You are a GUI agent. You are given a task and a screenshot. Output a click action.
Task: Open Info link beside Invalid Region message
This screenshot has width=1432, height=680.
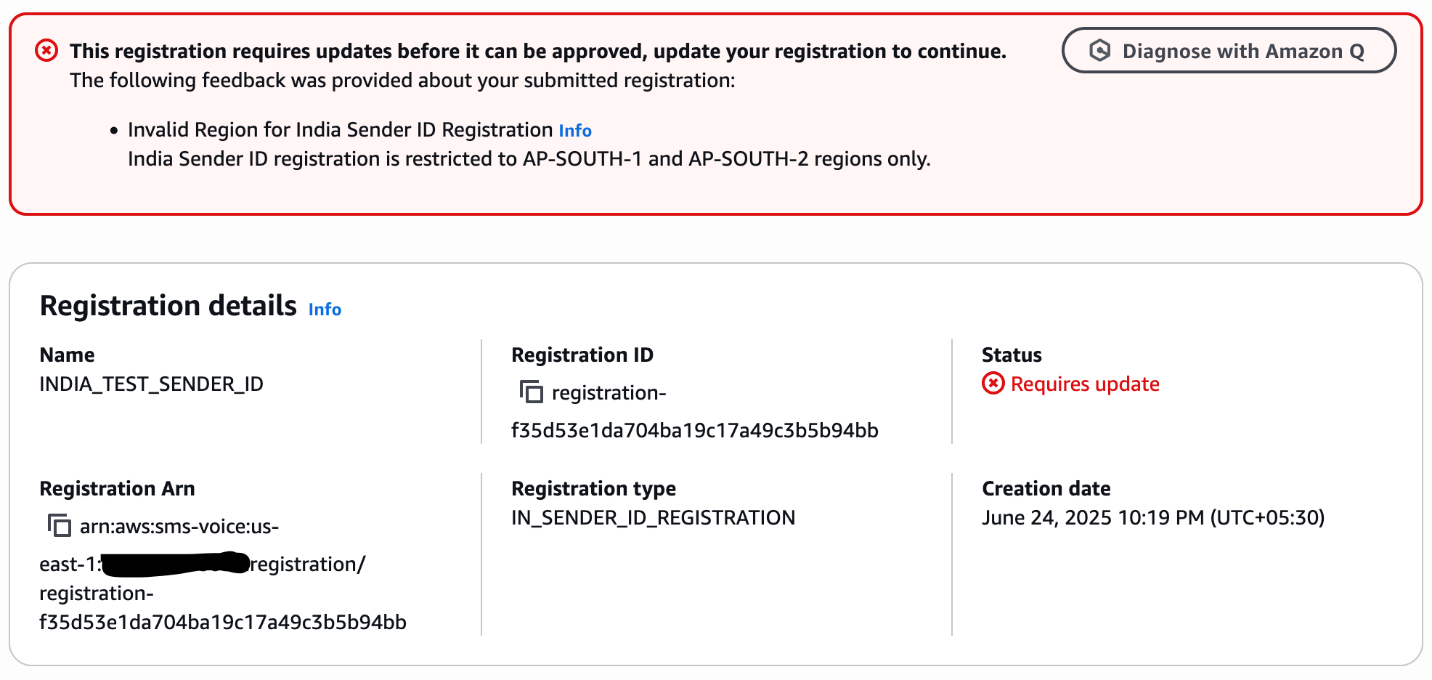(575, 131)
